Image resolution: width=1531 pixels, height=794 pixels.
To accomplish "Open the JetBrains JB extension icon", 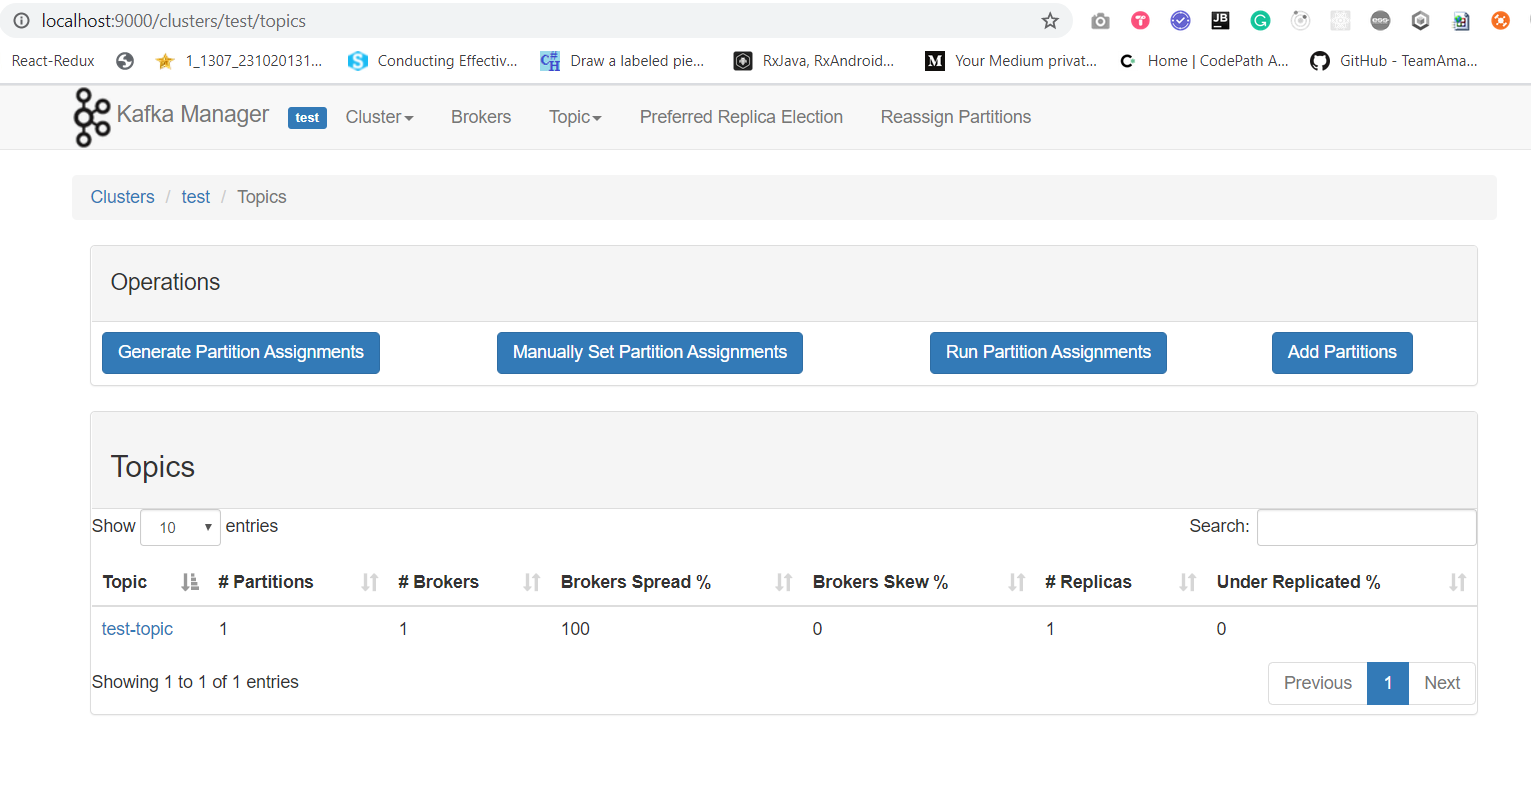I will 1220,21.
